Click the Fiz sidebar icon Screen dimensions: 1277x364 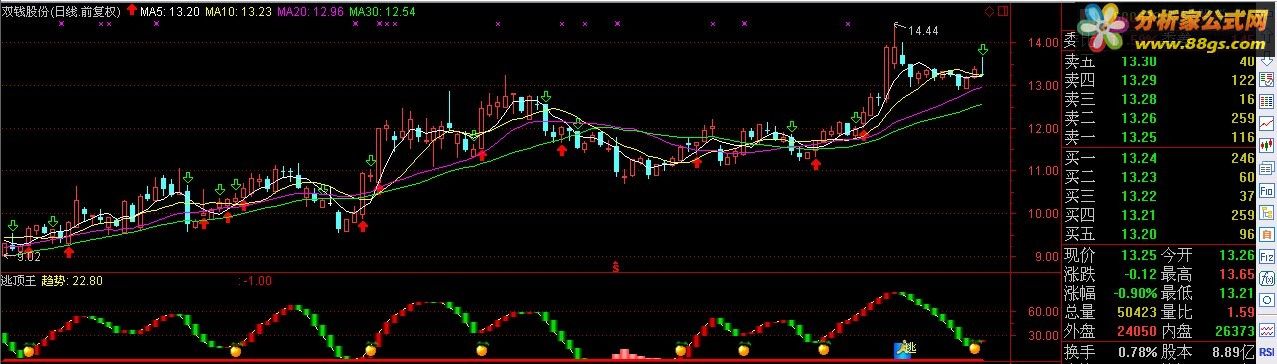pos(1267,257)
